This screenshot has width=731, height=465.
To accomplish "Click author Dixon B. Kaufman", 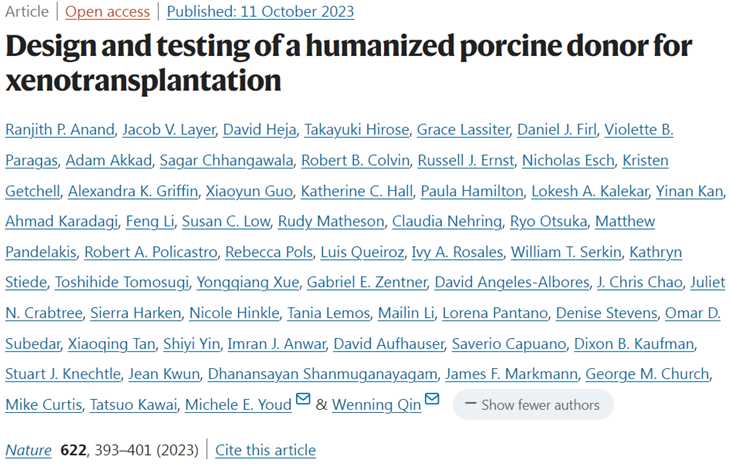I will point(634,344).
